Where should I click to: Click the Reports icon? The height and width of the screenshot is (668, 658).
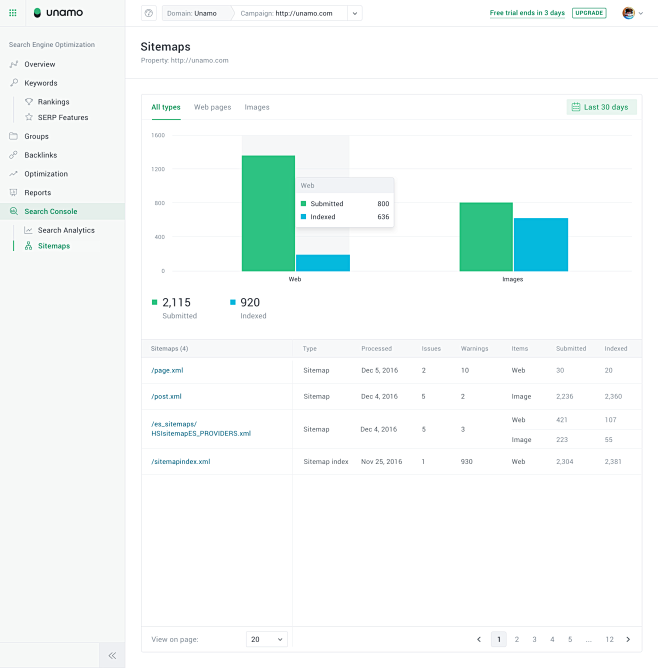(x=14, y=192)
